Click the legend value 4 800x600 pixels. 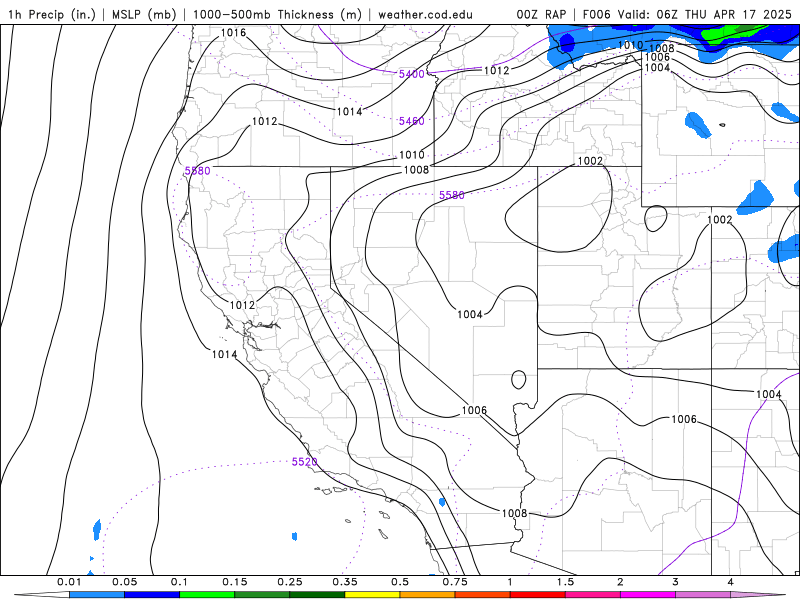731,582
